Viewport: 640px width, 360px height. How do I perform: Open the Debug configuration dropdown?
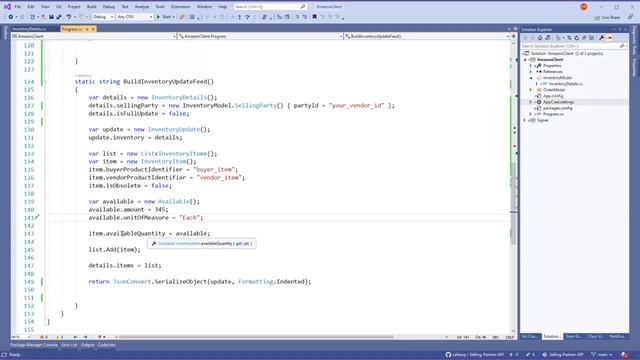[103, 17]
